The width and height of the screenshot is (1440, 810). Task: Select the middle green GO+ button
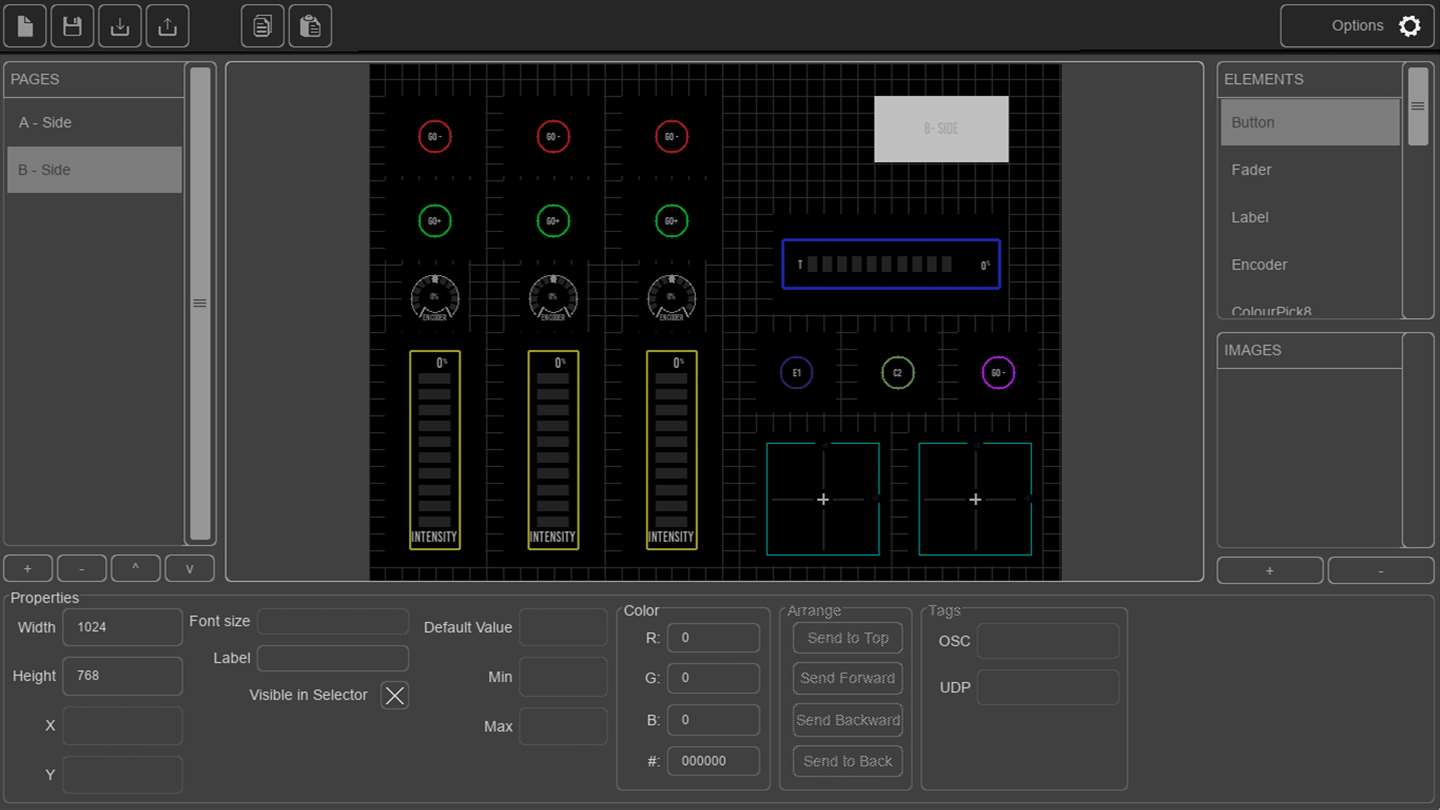tap(553, 221)
